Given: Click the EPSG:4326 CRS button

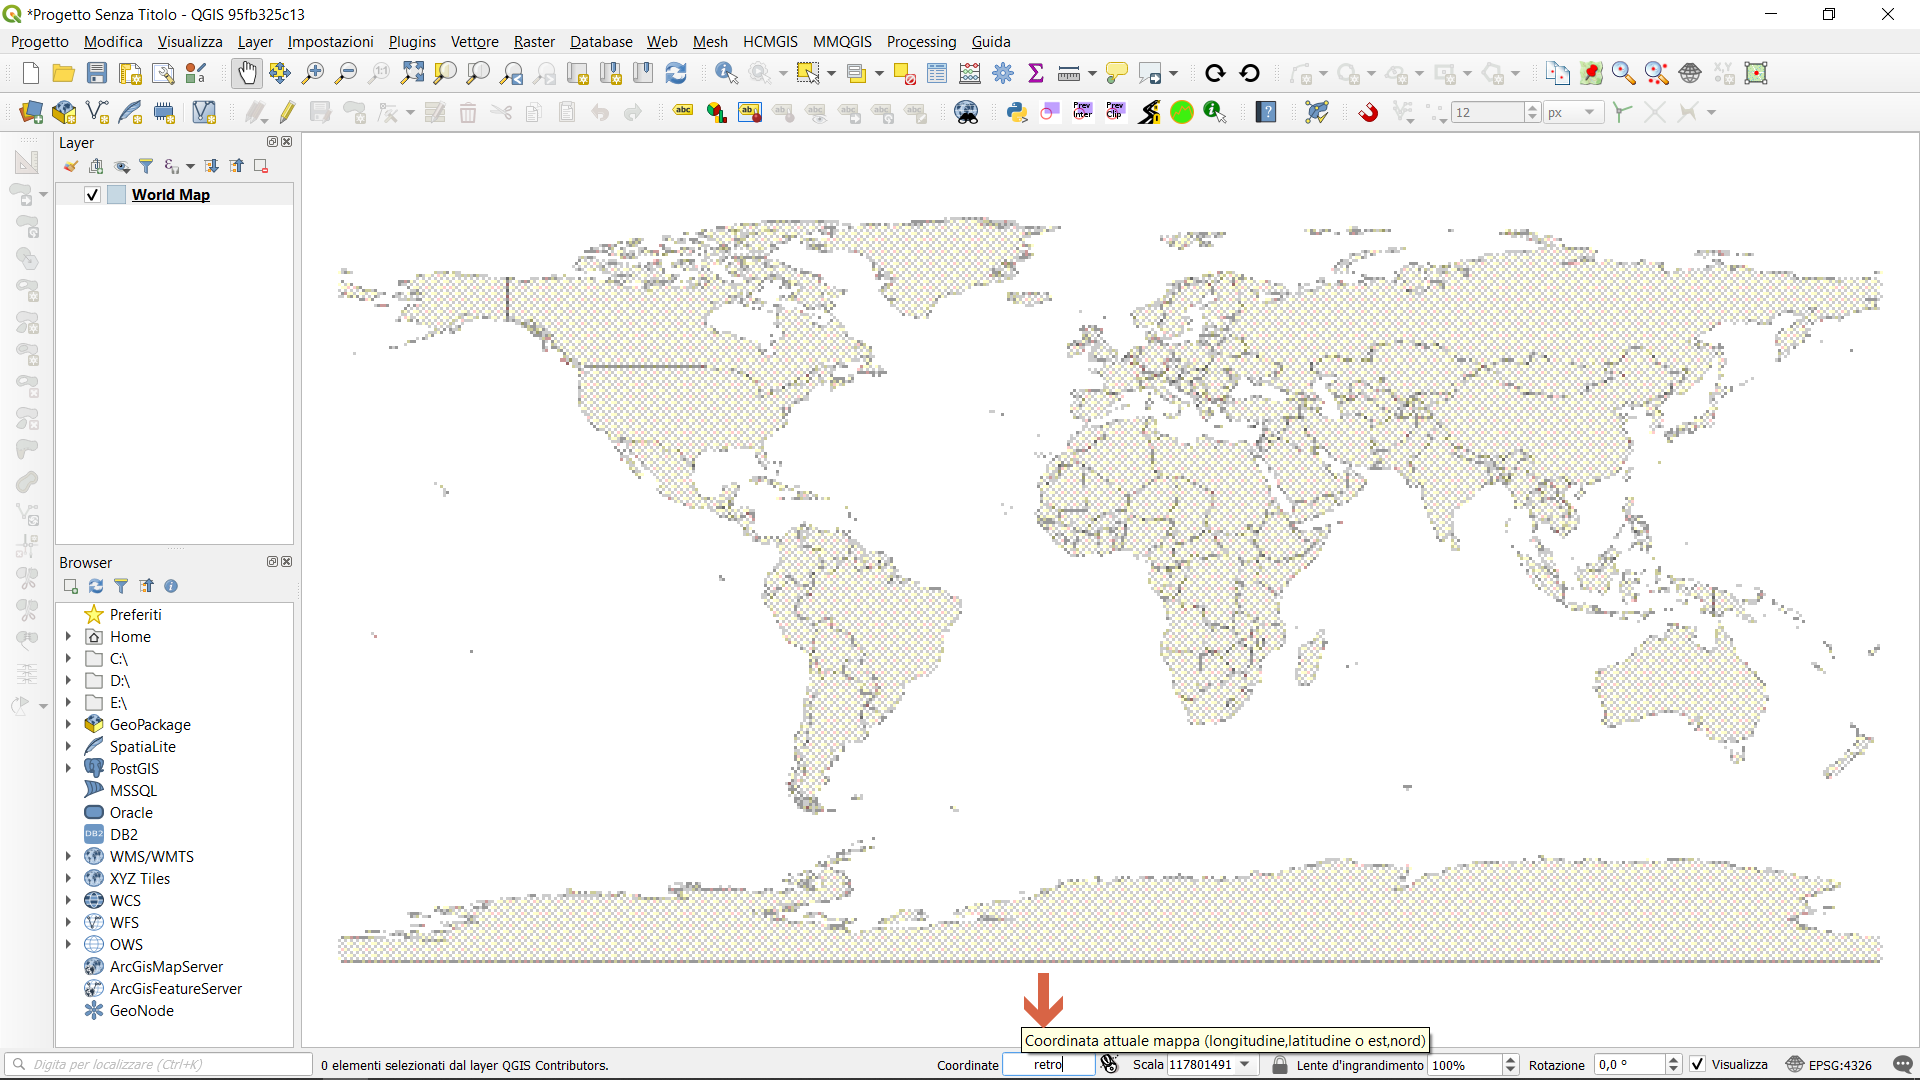Looking at the screenshot, I should click(x=1829, y=1064).
